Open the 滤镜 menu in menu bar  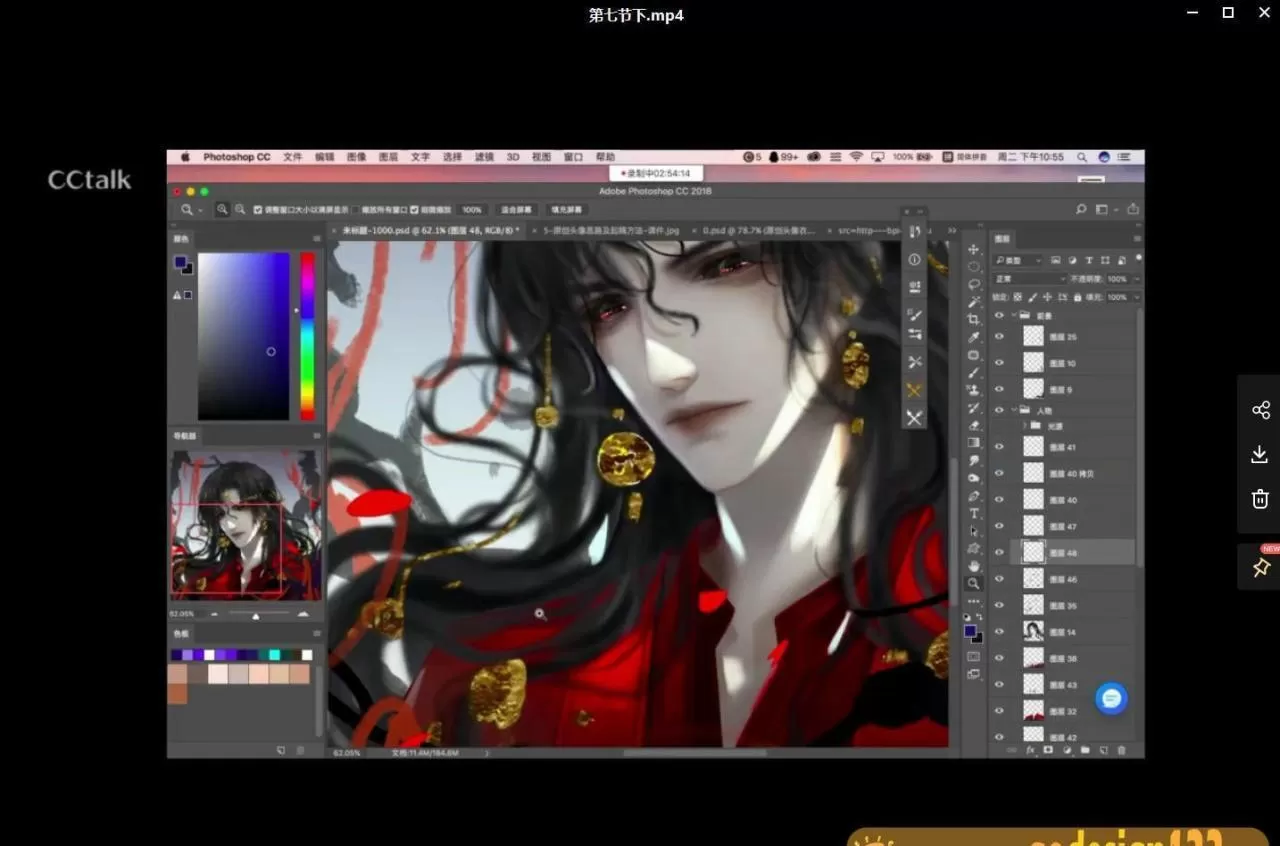point(484,157)
